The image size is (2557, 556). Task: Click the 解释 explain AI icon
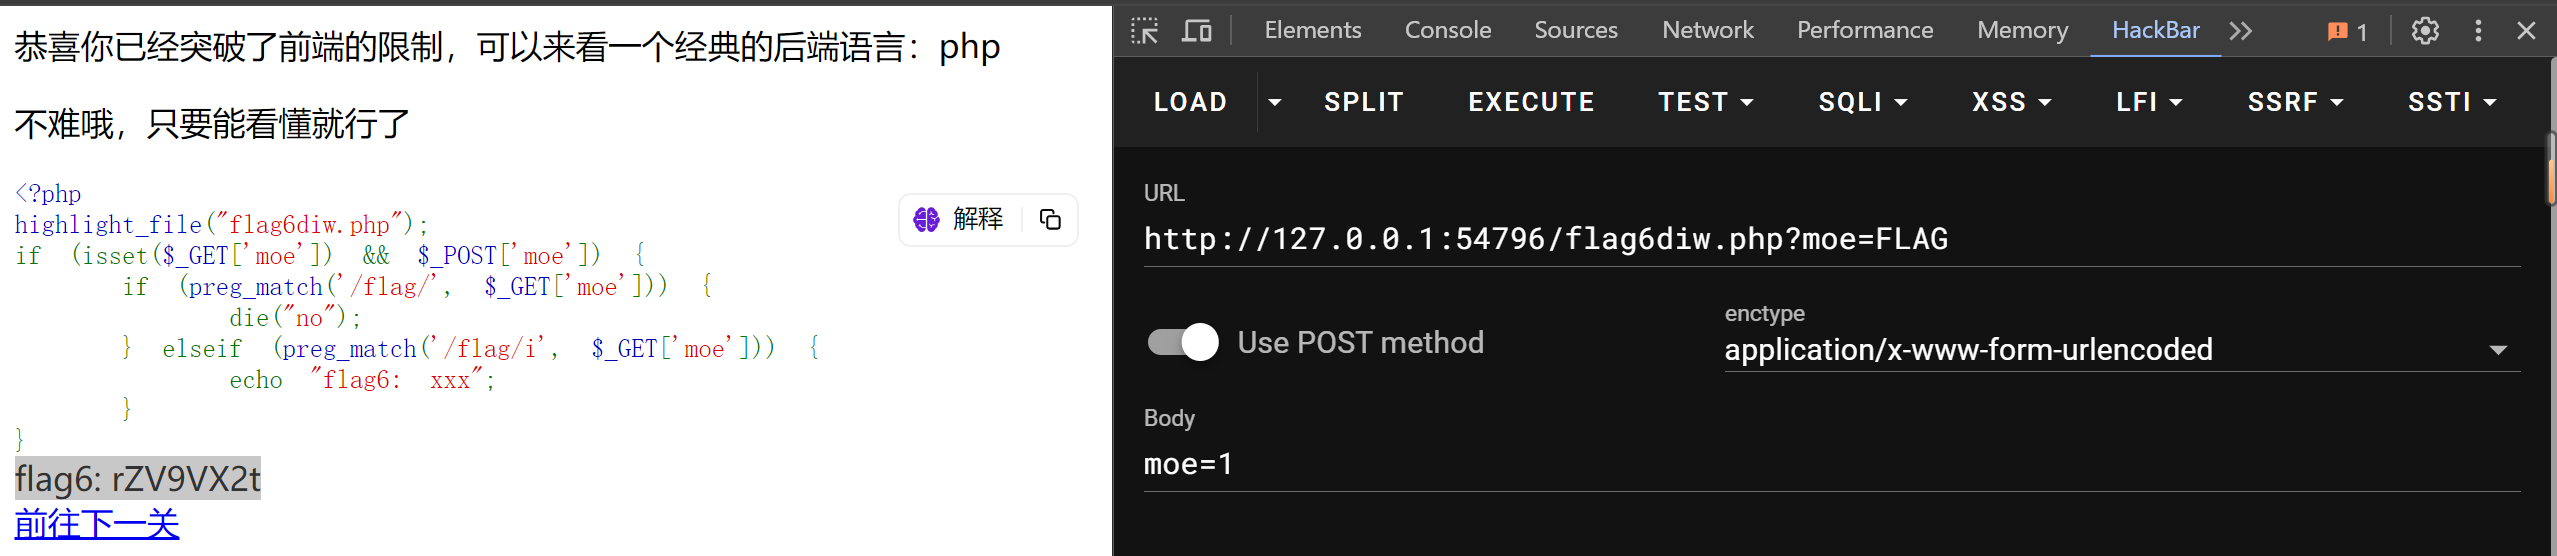[926, 219]
